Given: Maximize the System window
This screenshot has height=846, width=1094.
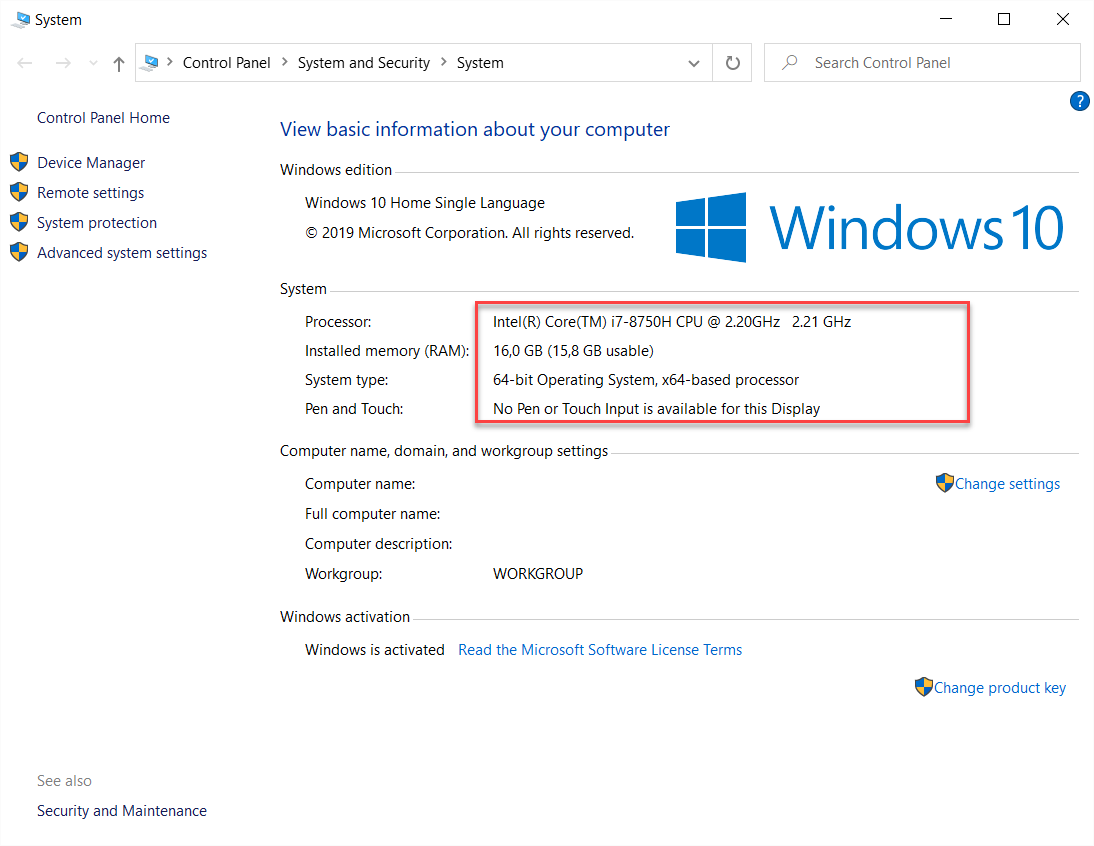Looking at the screenshot, I should click(1004, 20).
